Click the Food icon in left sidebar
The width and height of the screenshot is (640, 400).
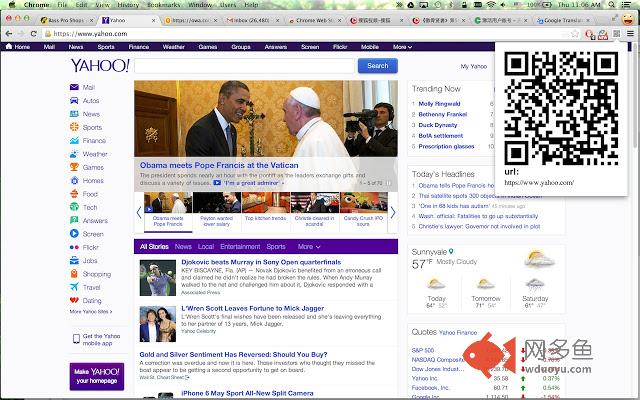pyautogui.click(x=74, y=194)
